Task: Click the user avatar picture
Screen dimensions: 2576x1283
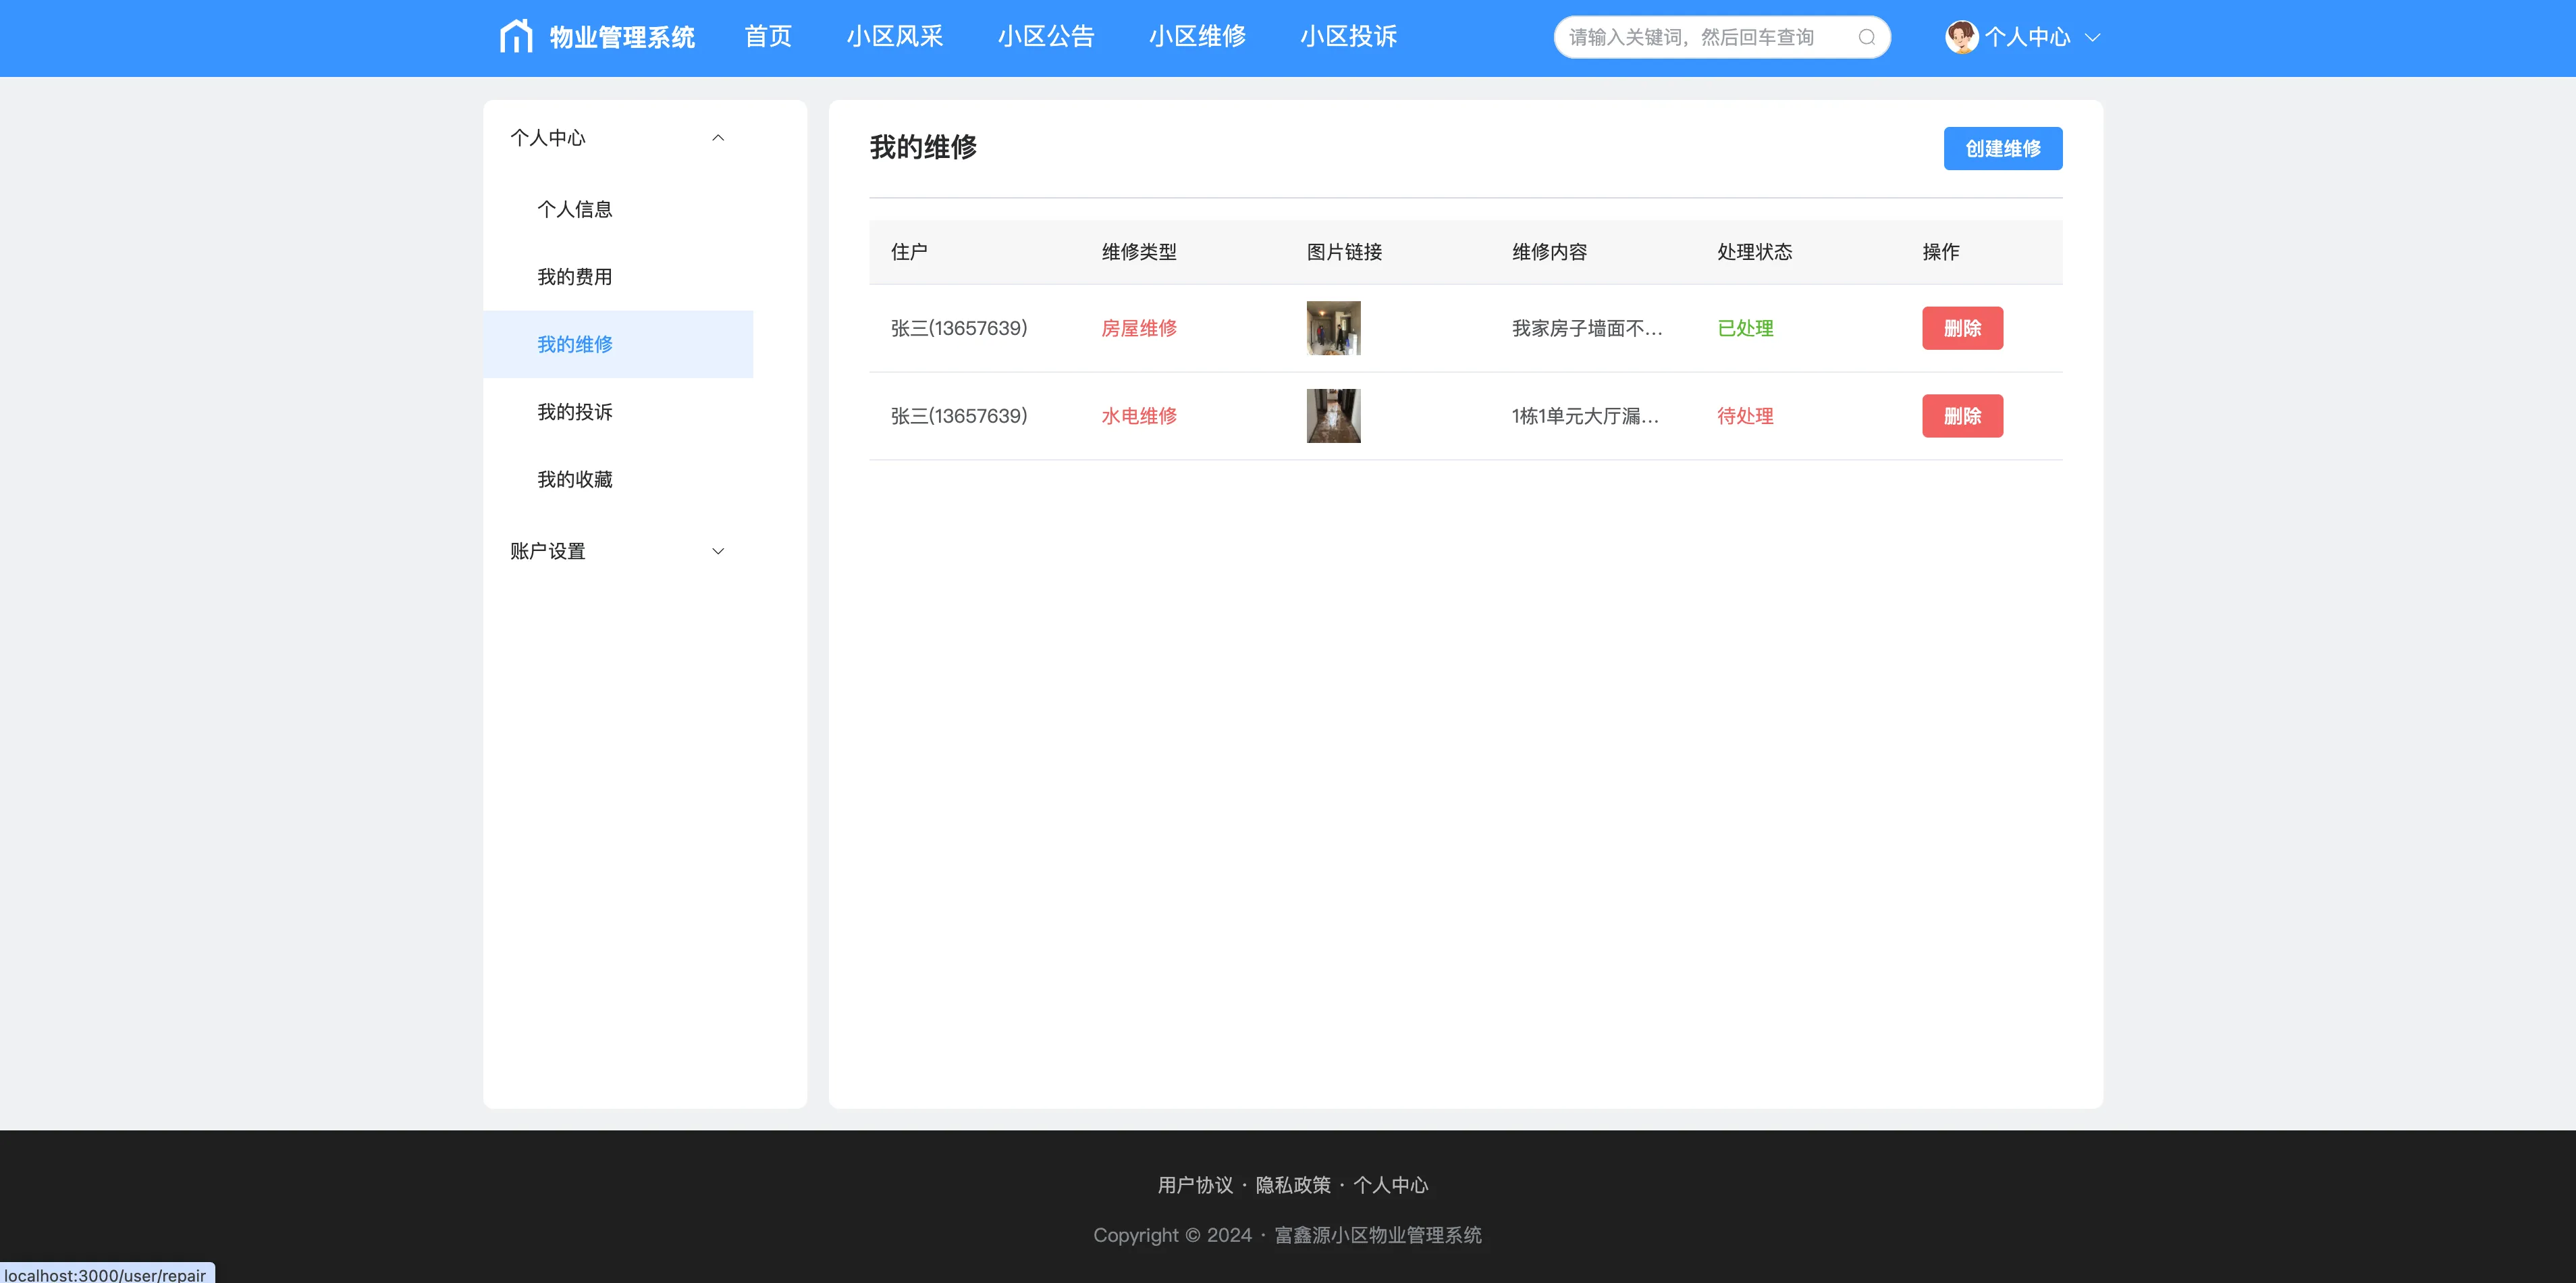Action: pos(1961,37)
